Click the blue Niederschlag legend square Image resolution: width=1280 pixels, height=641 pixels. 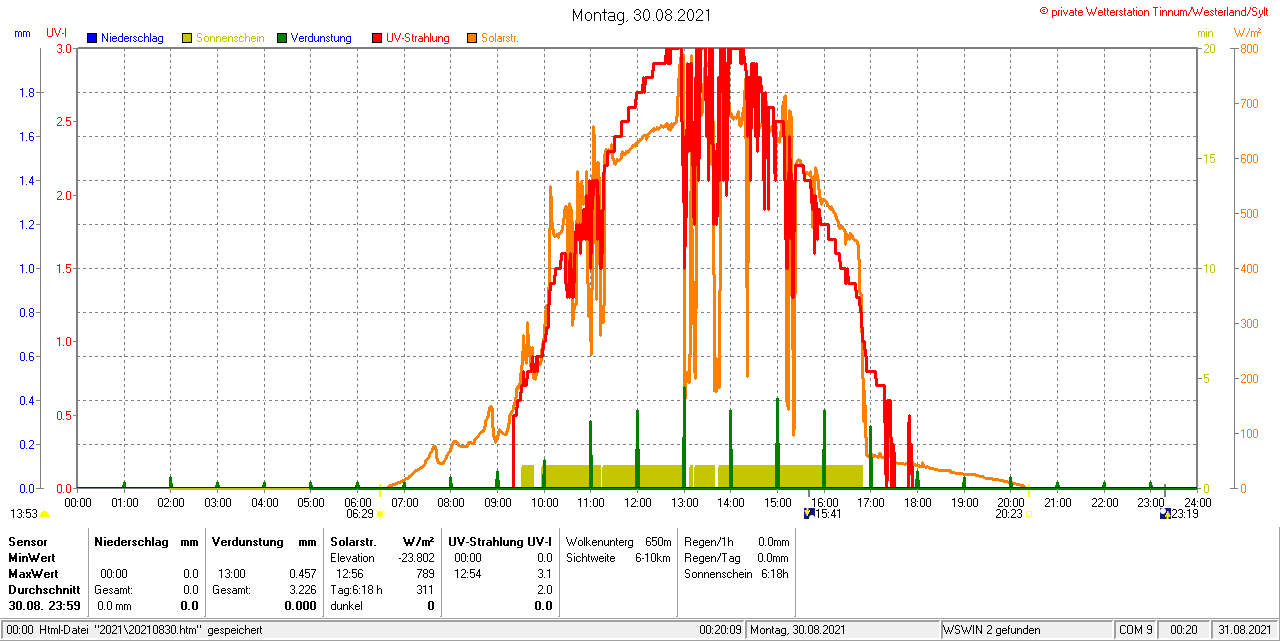coord(92,38)
